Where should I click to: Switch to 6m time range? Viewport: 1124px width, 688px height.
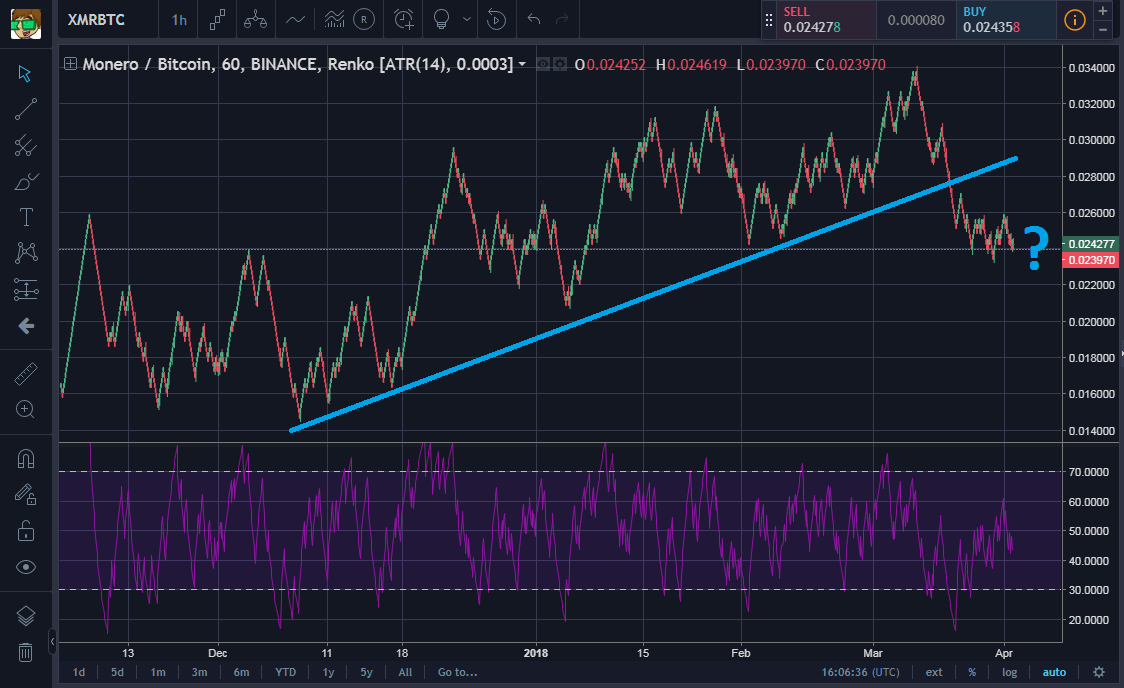(x=242, y=672)
